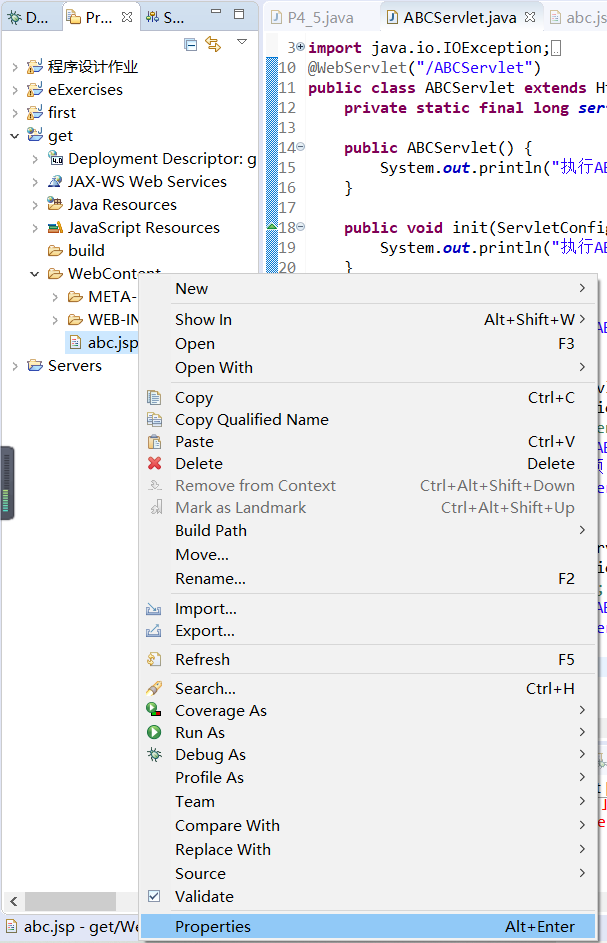607x943 pixels.
Task: Click the Refresh icon beside the Refresh entry
Action: click(x=152, y=658)
